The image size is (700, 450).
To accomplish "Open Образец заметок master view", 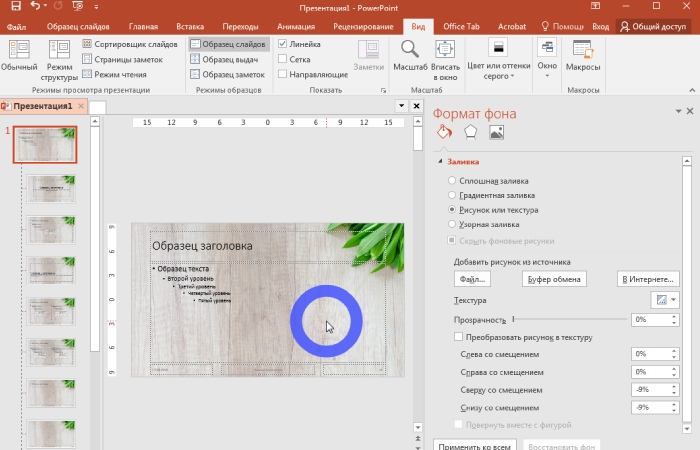I will coord(228,75).
